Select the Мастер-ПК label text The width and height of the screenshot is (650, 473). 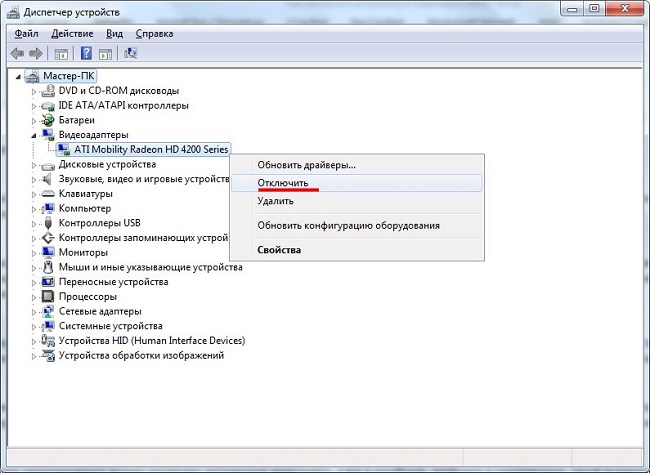pos(69,76)
